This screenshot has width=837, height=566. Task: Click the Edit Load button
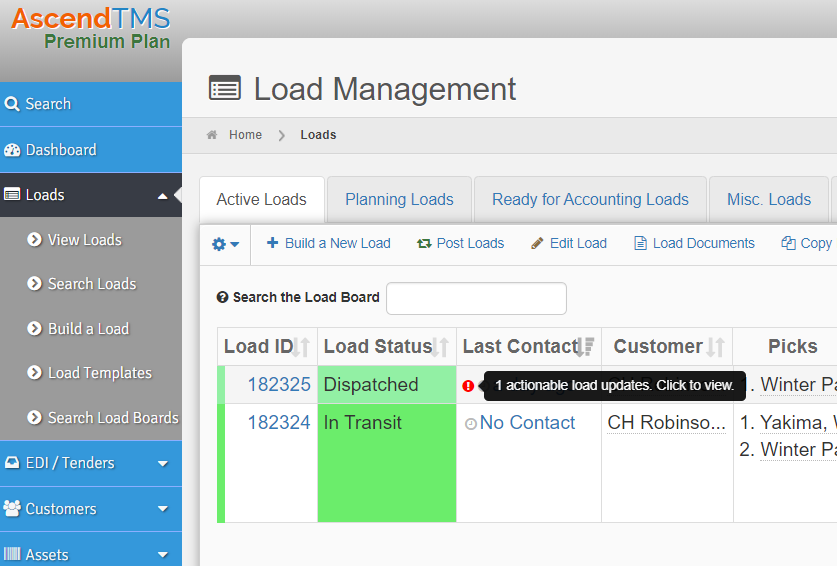569,243
